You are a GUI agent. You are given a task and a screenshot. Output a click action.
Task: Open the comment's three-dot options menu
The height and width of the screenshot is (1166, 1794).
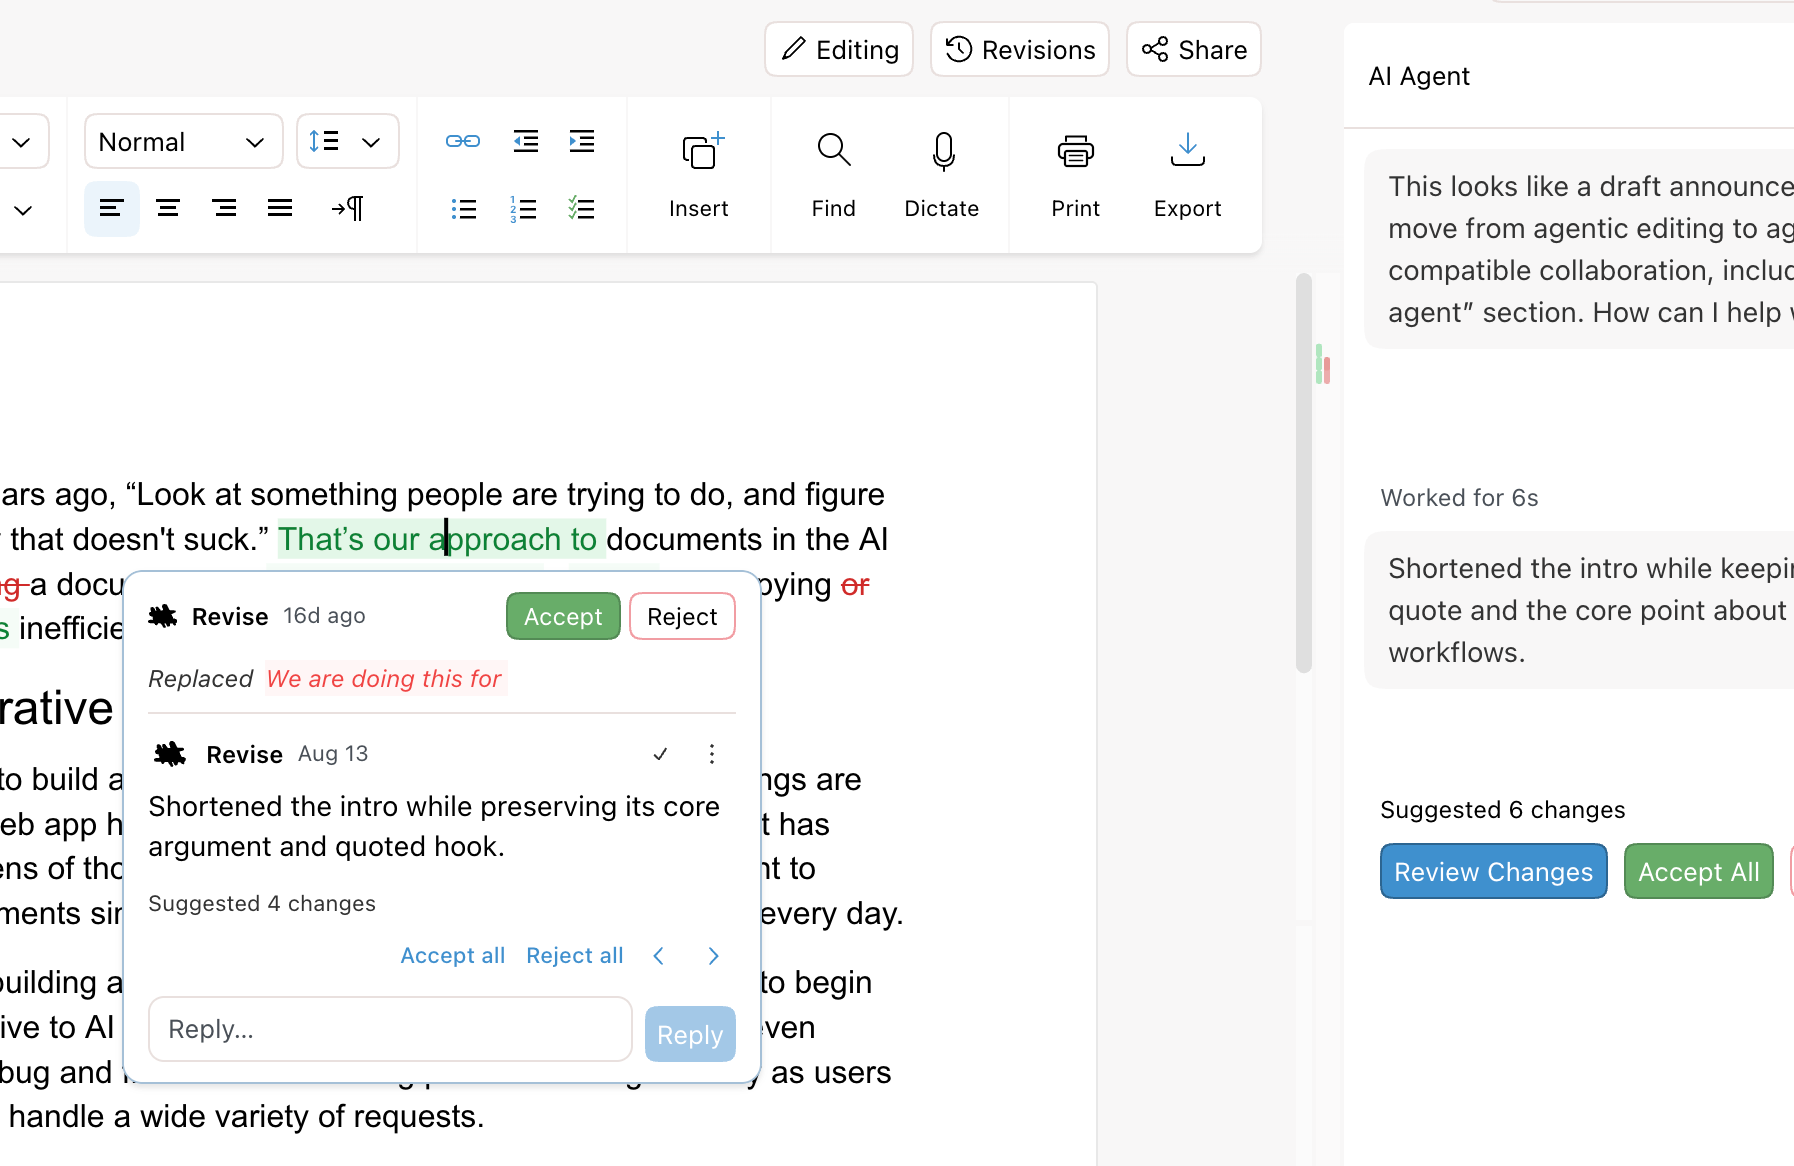tap(712, 754)
